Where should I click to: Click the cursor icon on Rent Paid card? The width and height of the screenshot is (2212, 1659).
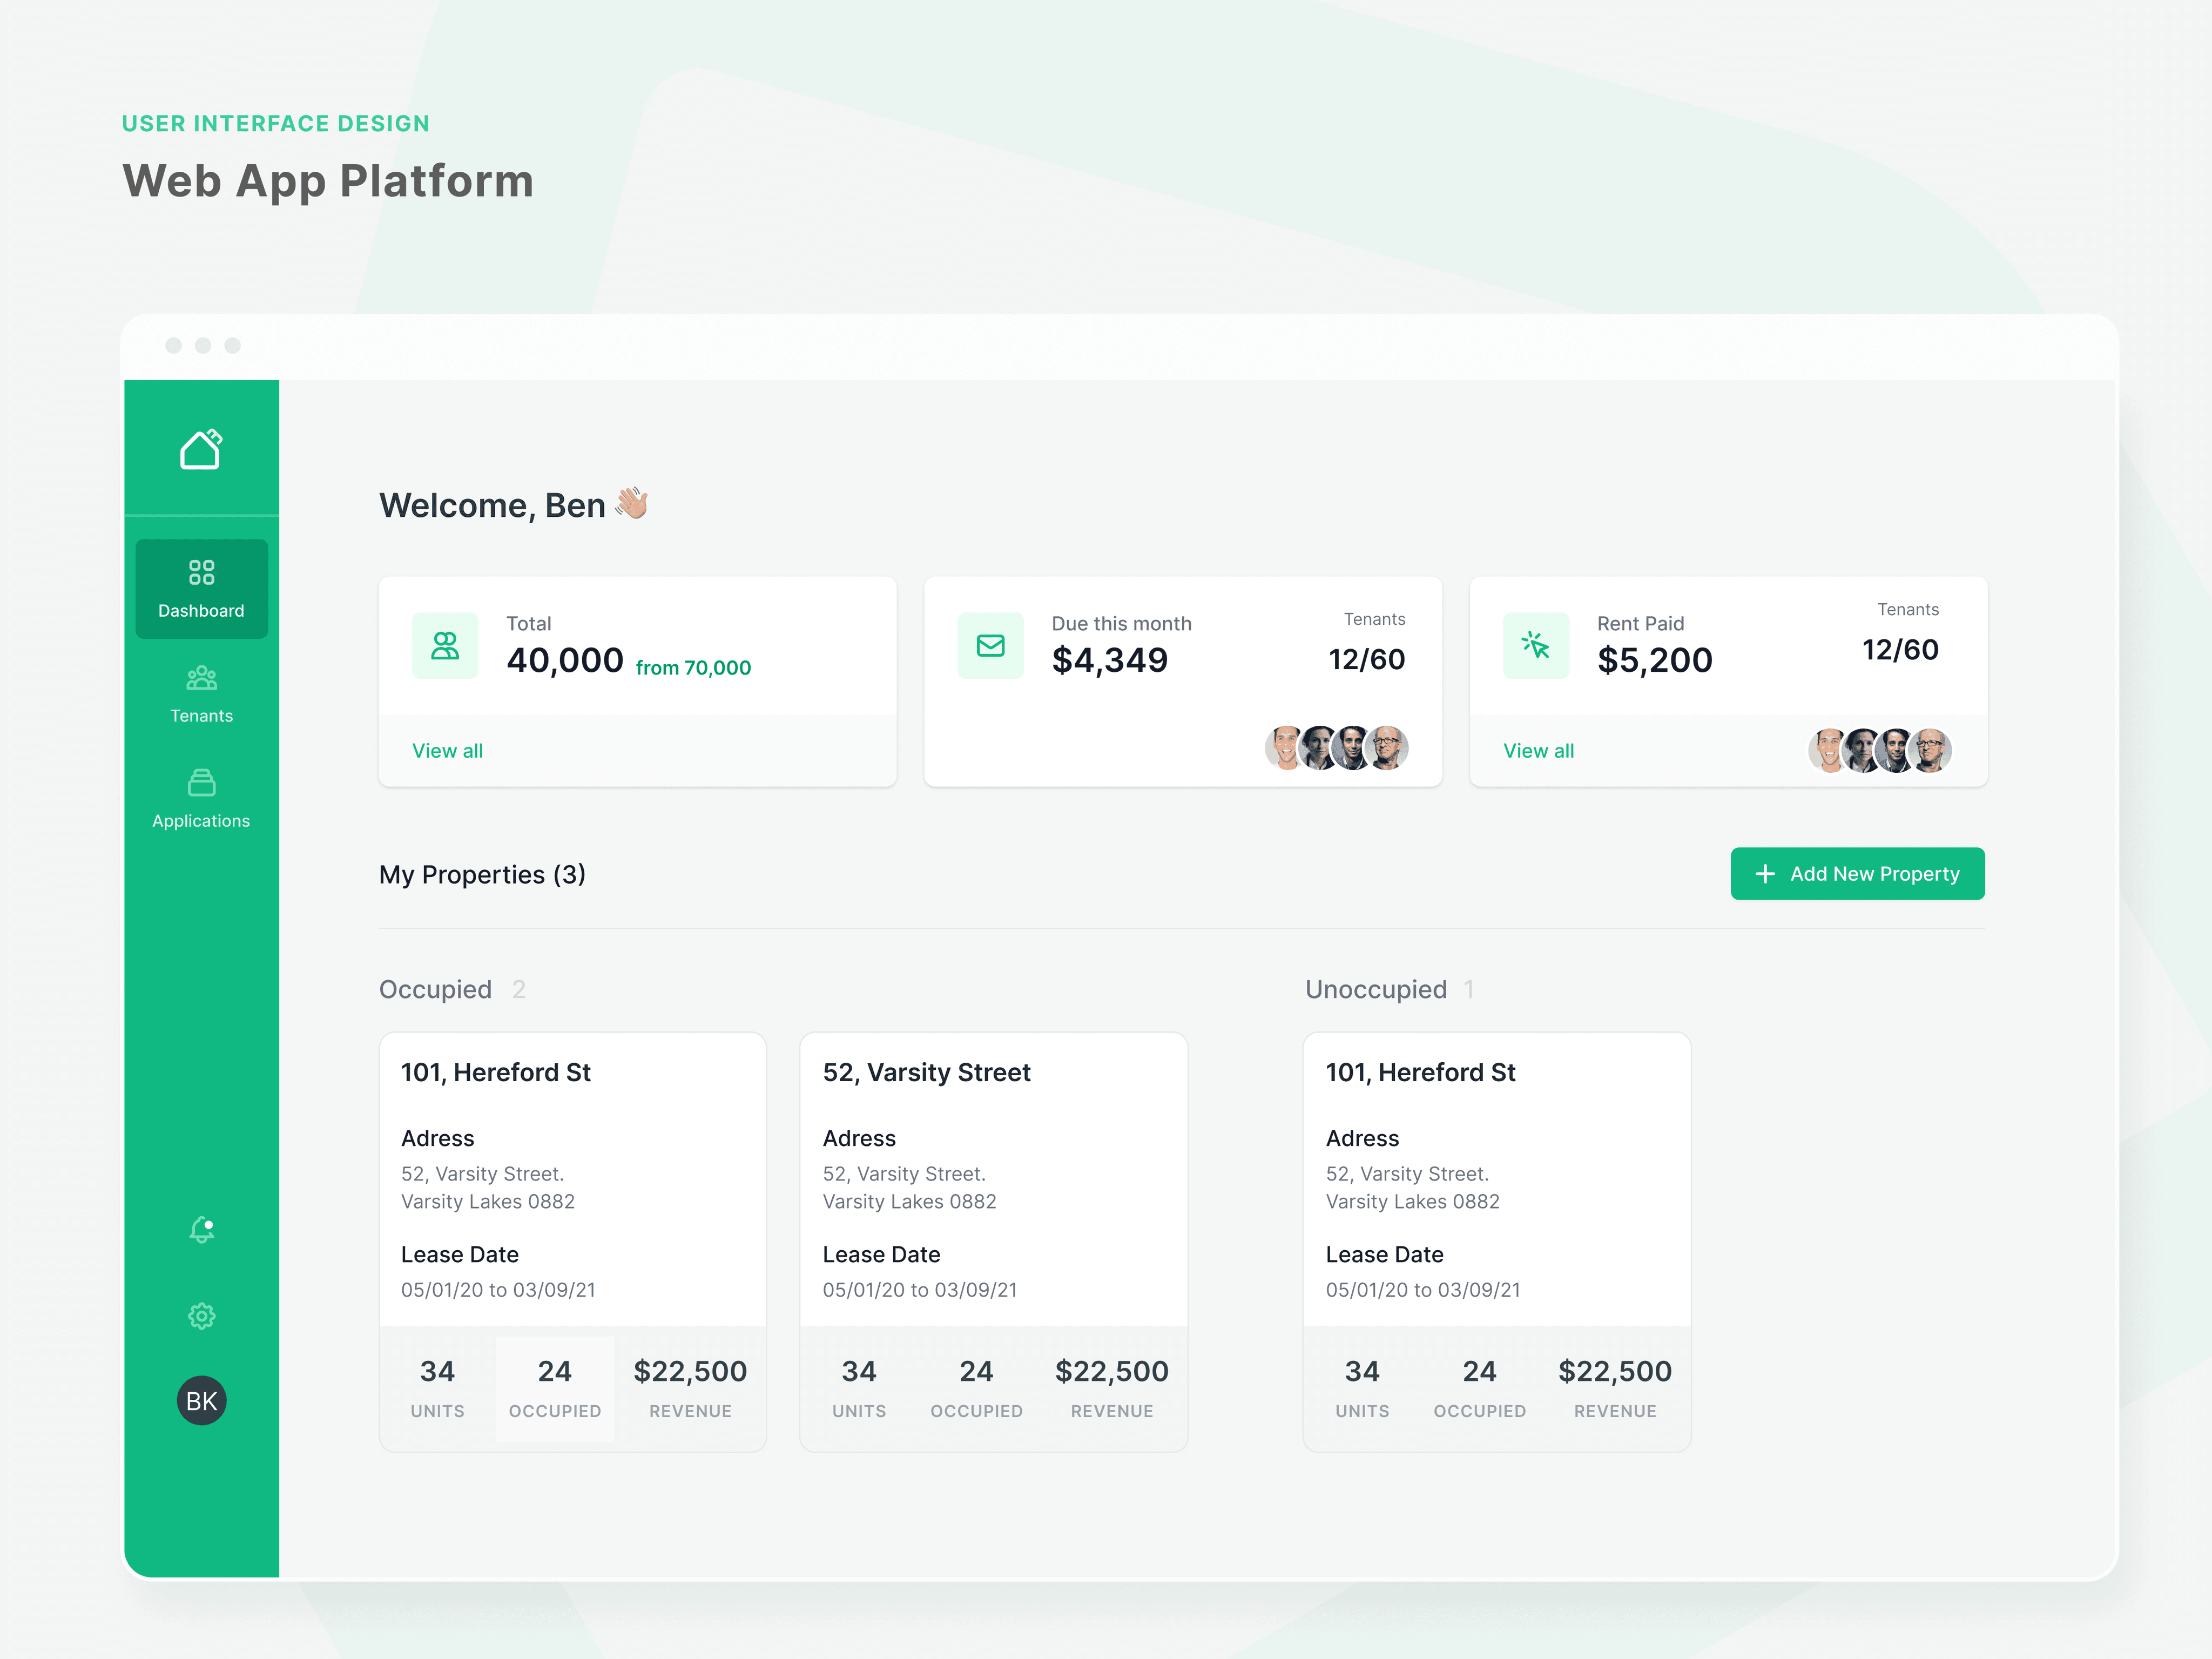1535,646
